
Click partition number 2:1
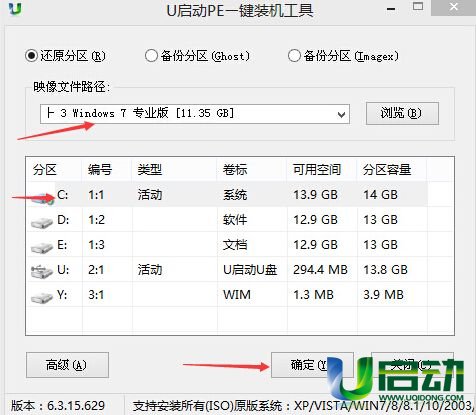pyautogui.click(x=96, y=270)
